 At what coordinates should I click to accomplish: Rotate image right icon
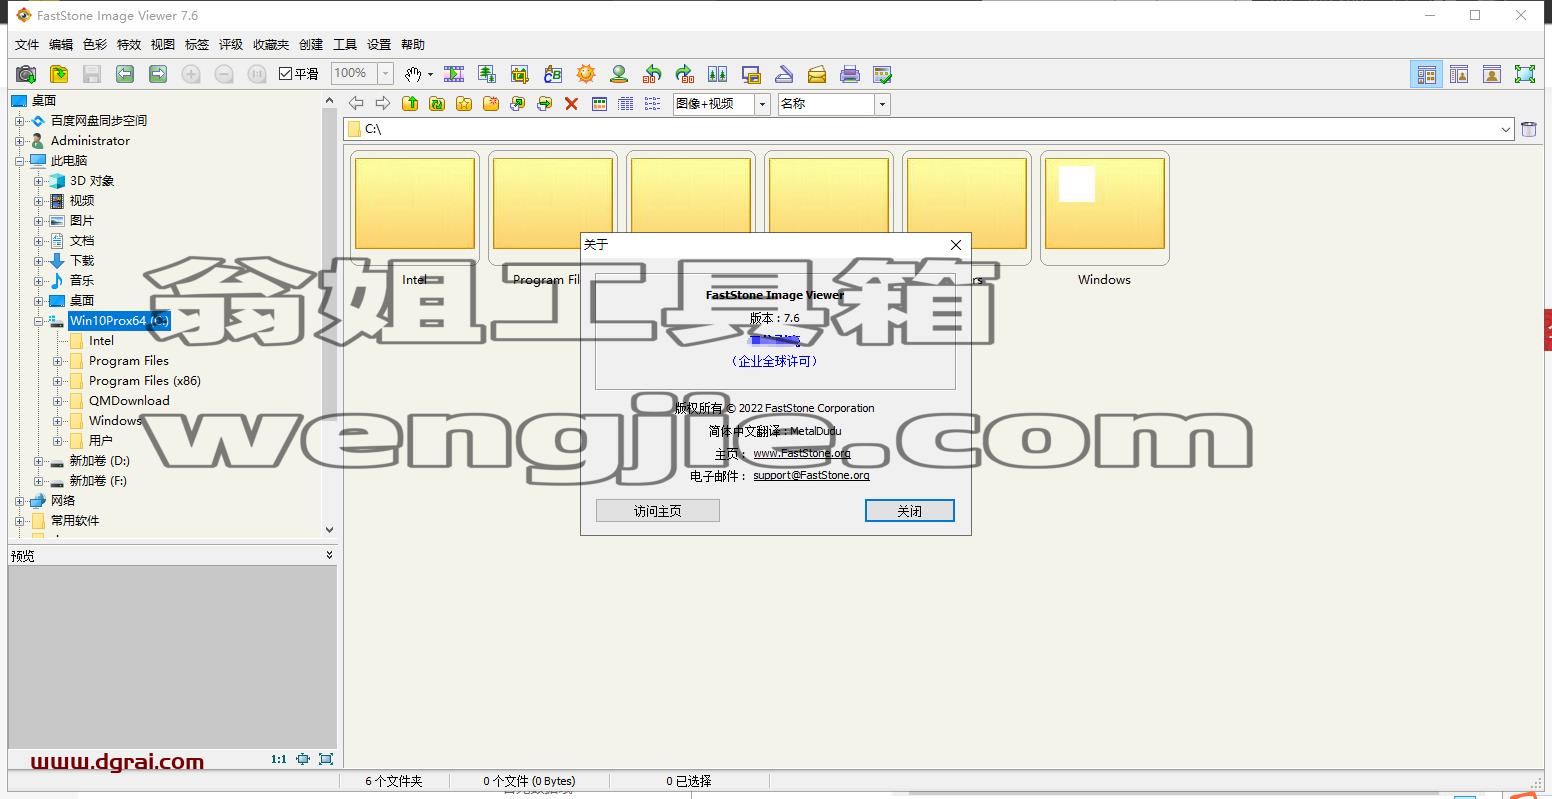pos(685,74)
